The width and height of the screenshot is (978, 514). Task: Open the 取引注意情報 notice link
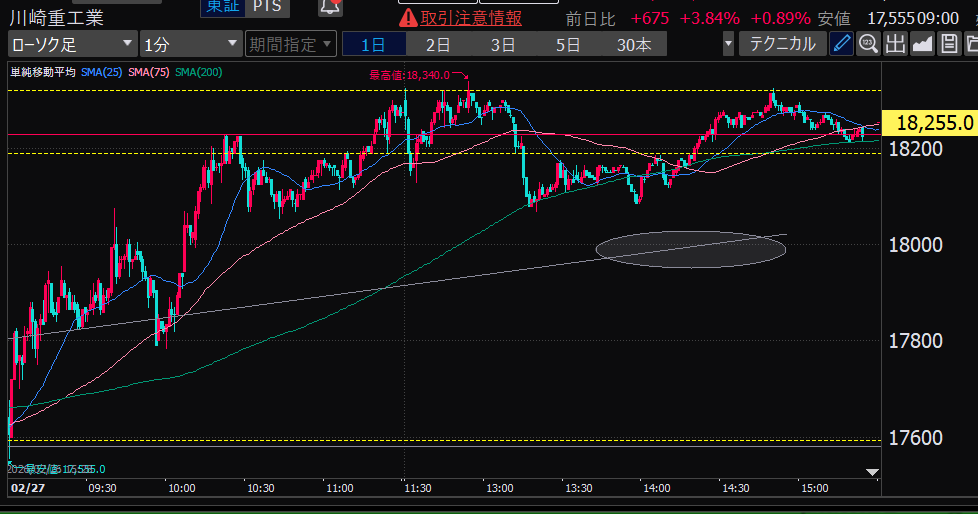[x=470, y=17]
